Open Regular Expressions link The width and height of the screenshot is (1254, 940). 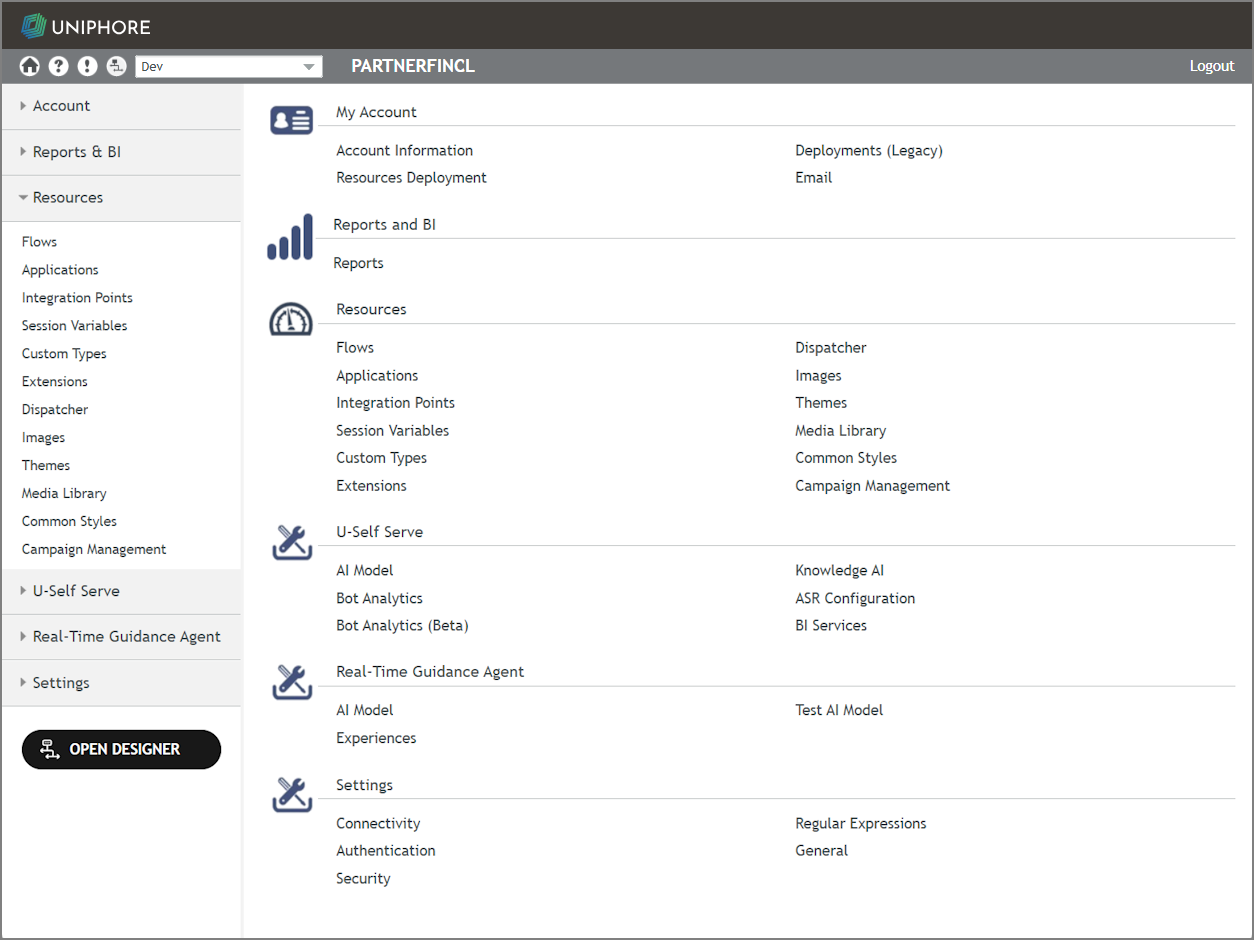pos(861,824)
